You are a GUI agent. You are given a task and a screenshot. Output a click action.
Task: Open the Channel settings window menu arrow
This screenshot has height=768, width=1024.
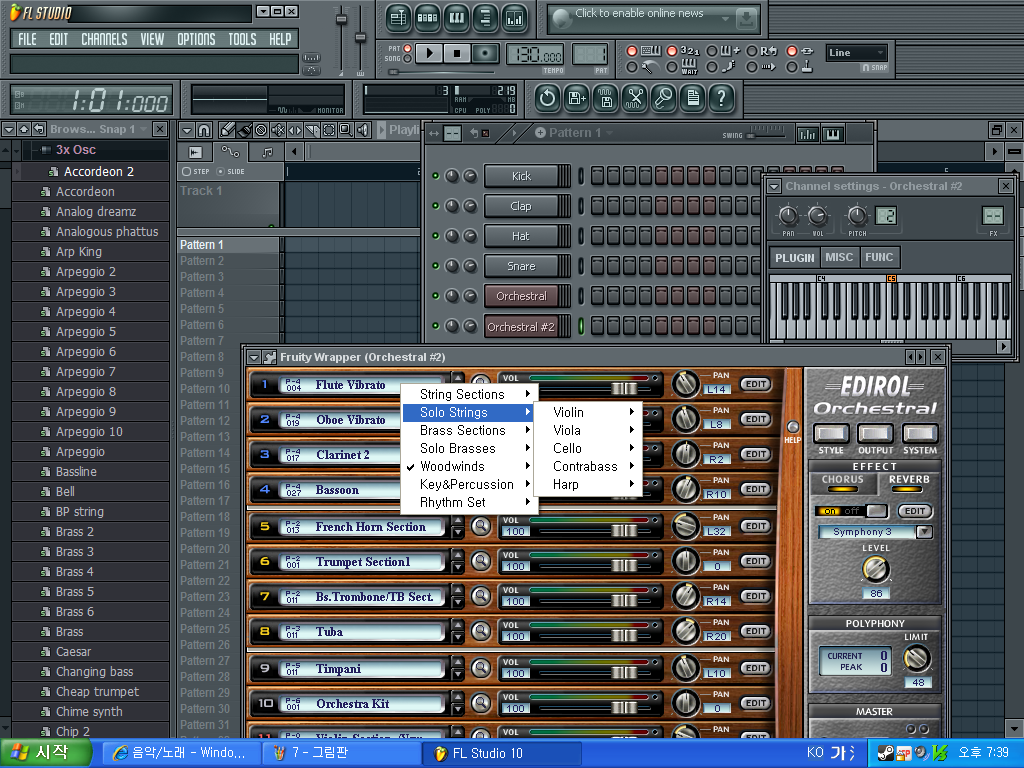click(775, 187)
